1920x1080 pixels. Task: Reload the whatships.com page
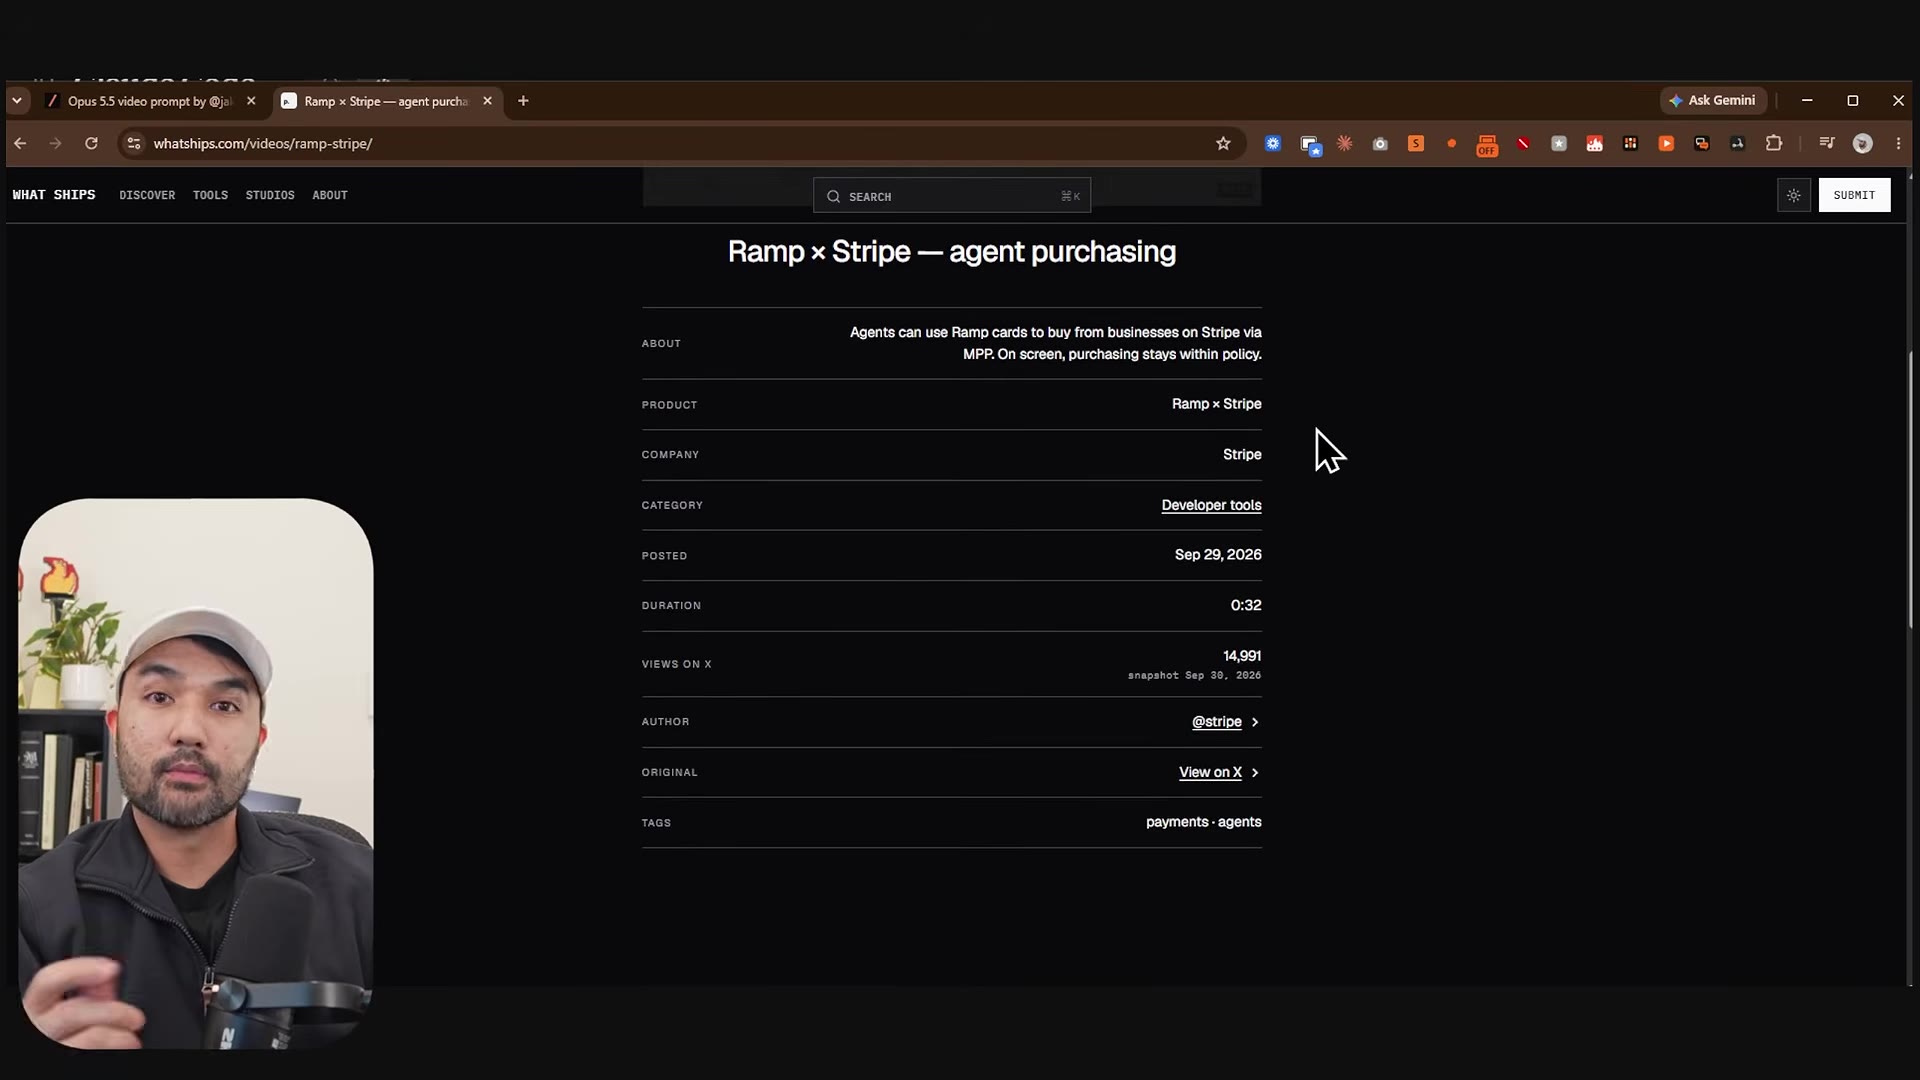91,143
